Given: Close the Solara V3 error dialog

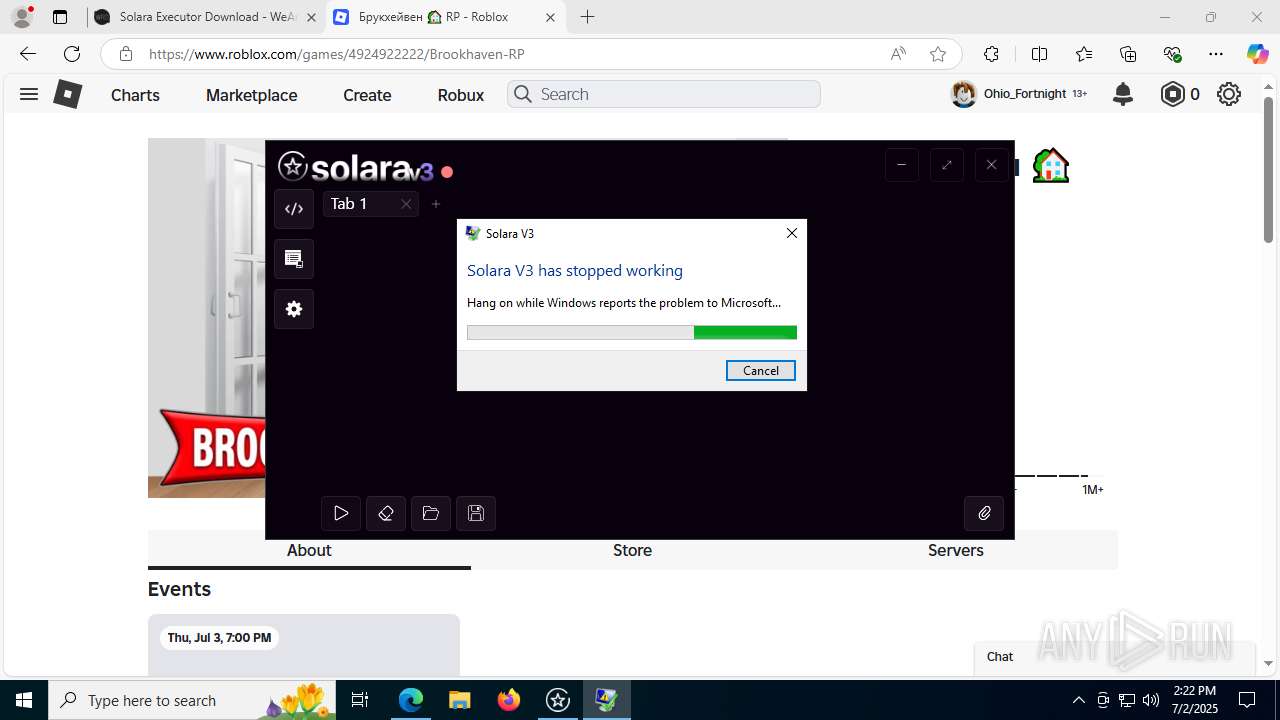Looking at the screenshot, I should [x=791, y=233].
